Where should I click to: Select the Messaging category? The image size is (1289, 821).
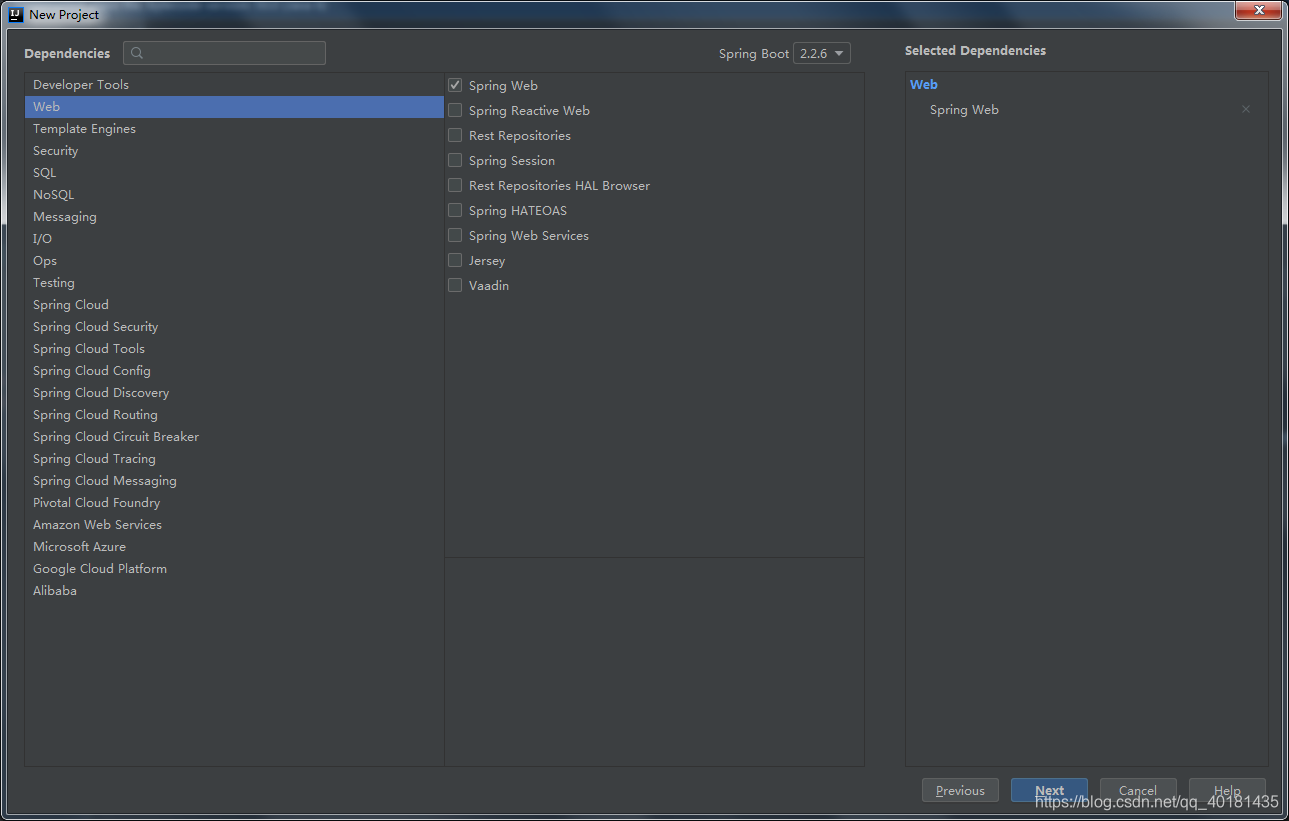234,217
